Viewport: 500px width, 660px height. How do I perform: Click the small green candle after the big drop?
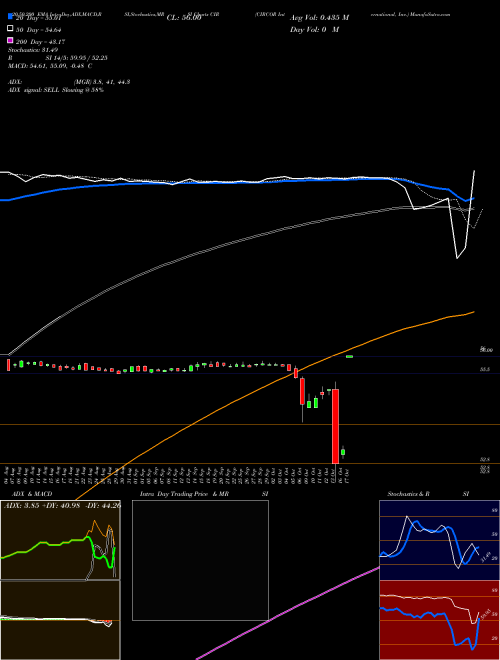point(343,452)
